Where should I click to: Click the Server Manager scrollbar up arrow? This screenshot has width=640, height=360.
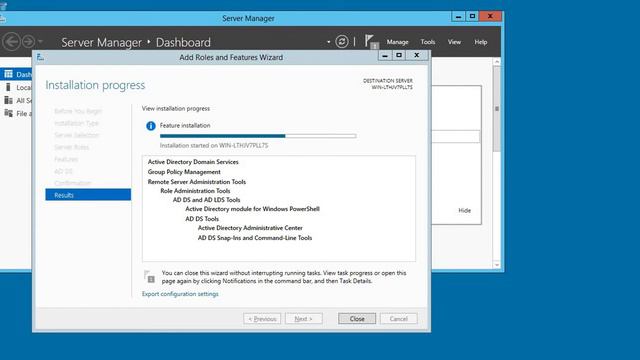pyautogui.click(x=497, y=62)
